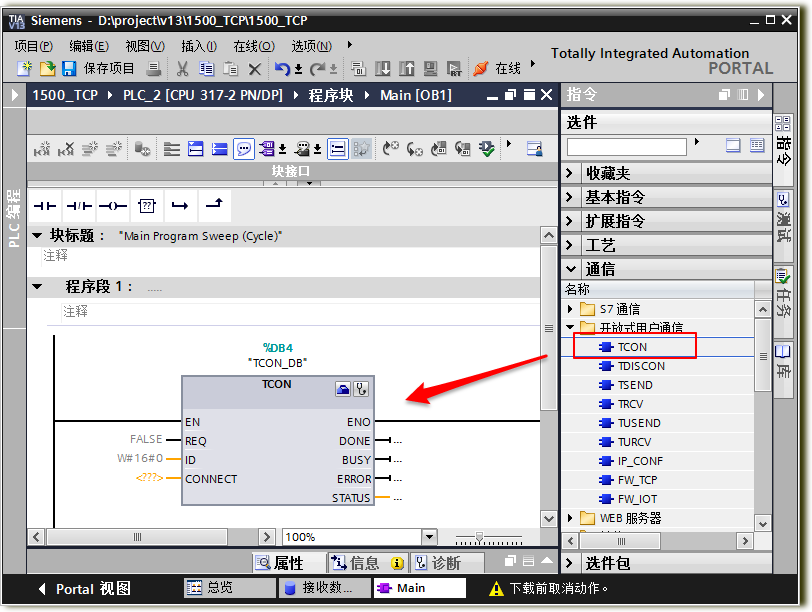
Task: Open the TCON block diagnostics stethoscope icon
Action: (361, 389)
